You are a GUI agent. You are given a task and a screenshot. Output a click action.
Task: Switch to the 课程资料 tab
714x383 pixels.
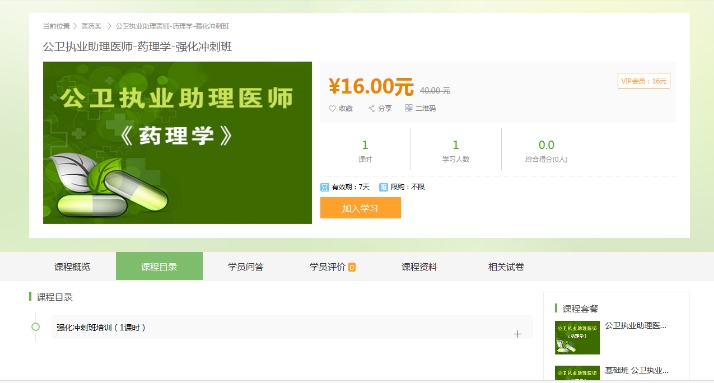(419, 267)
